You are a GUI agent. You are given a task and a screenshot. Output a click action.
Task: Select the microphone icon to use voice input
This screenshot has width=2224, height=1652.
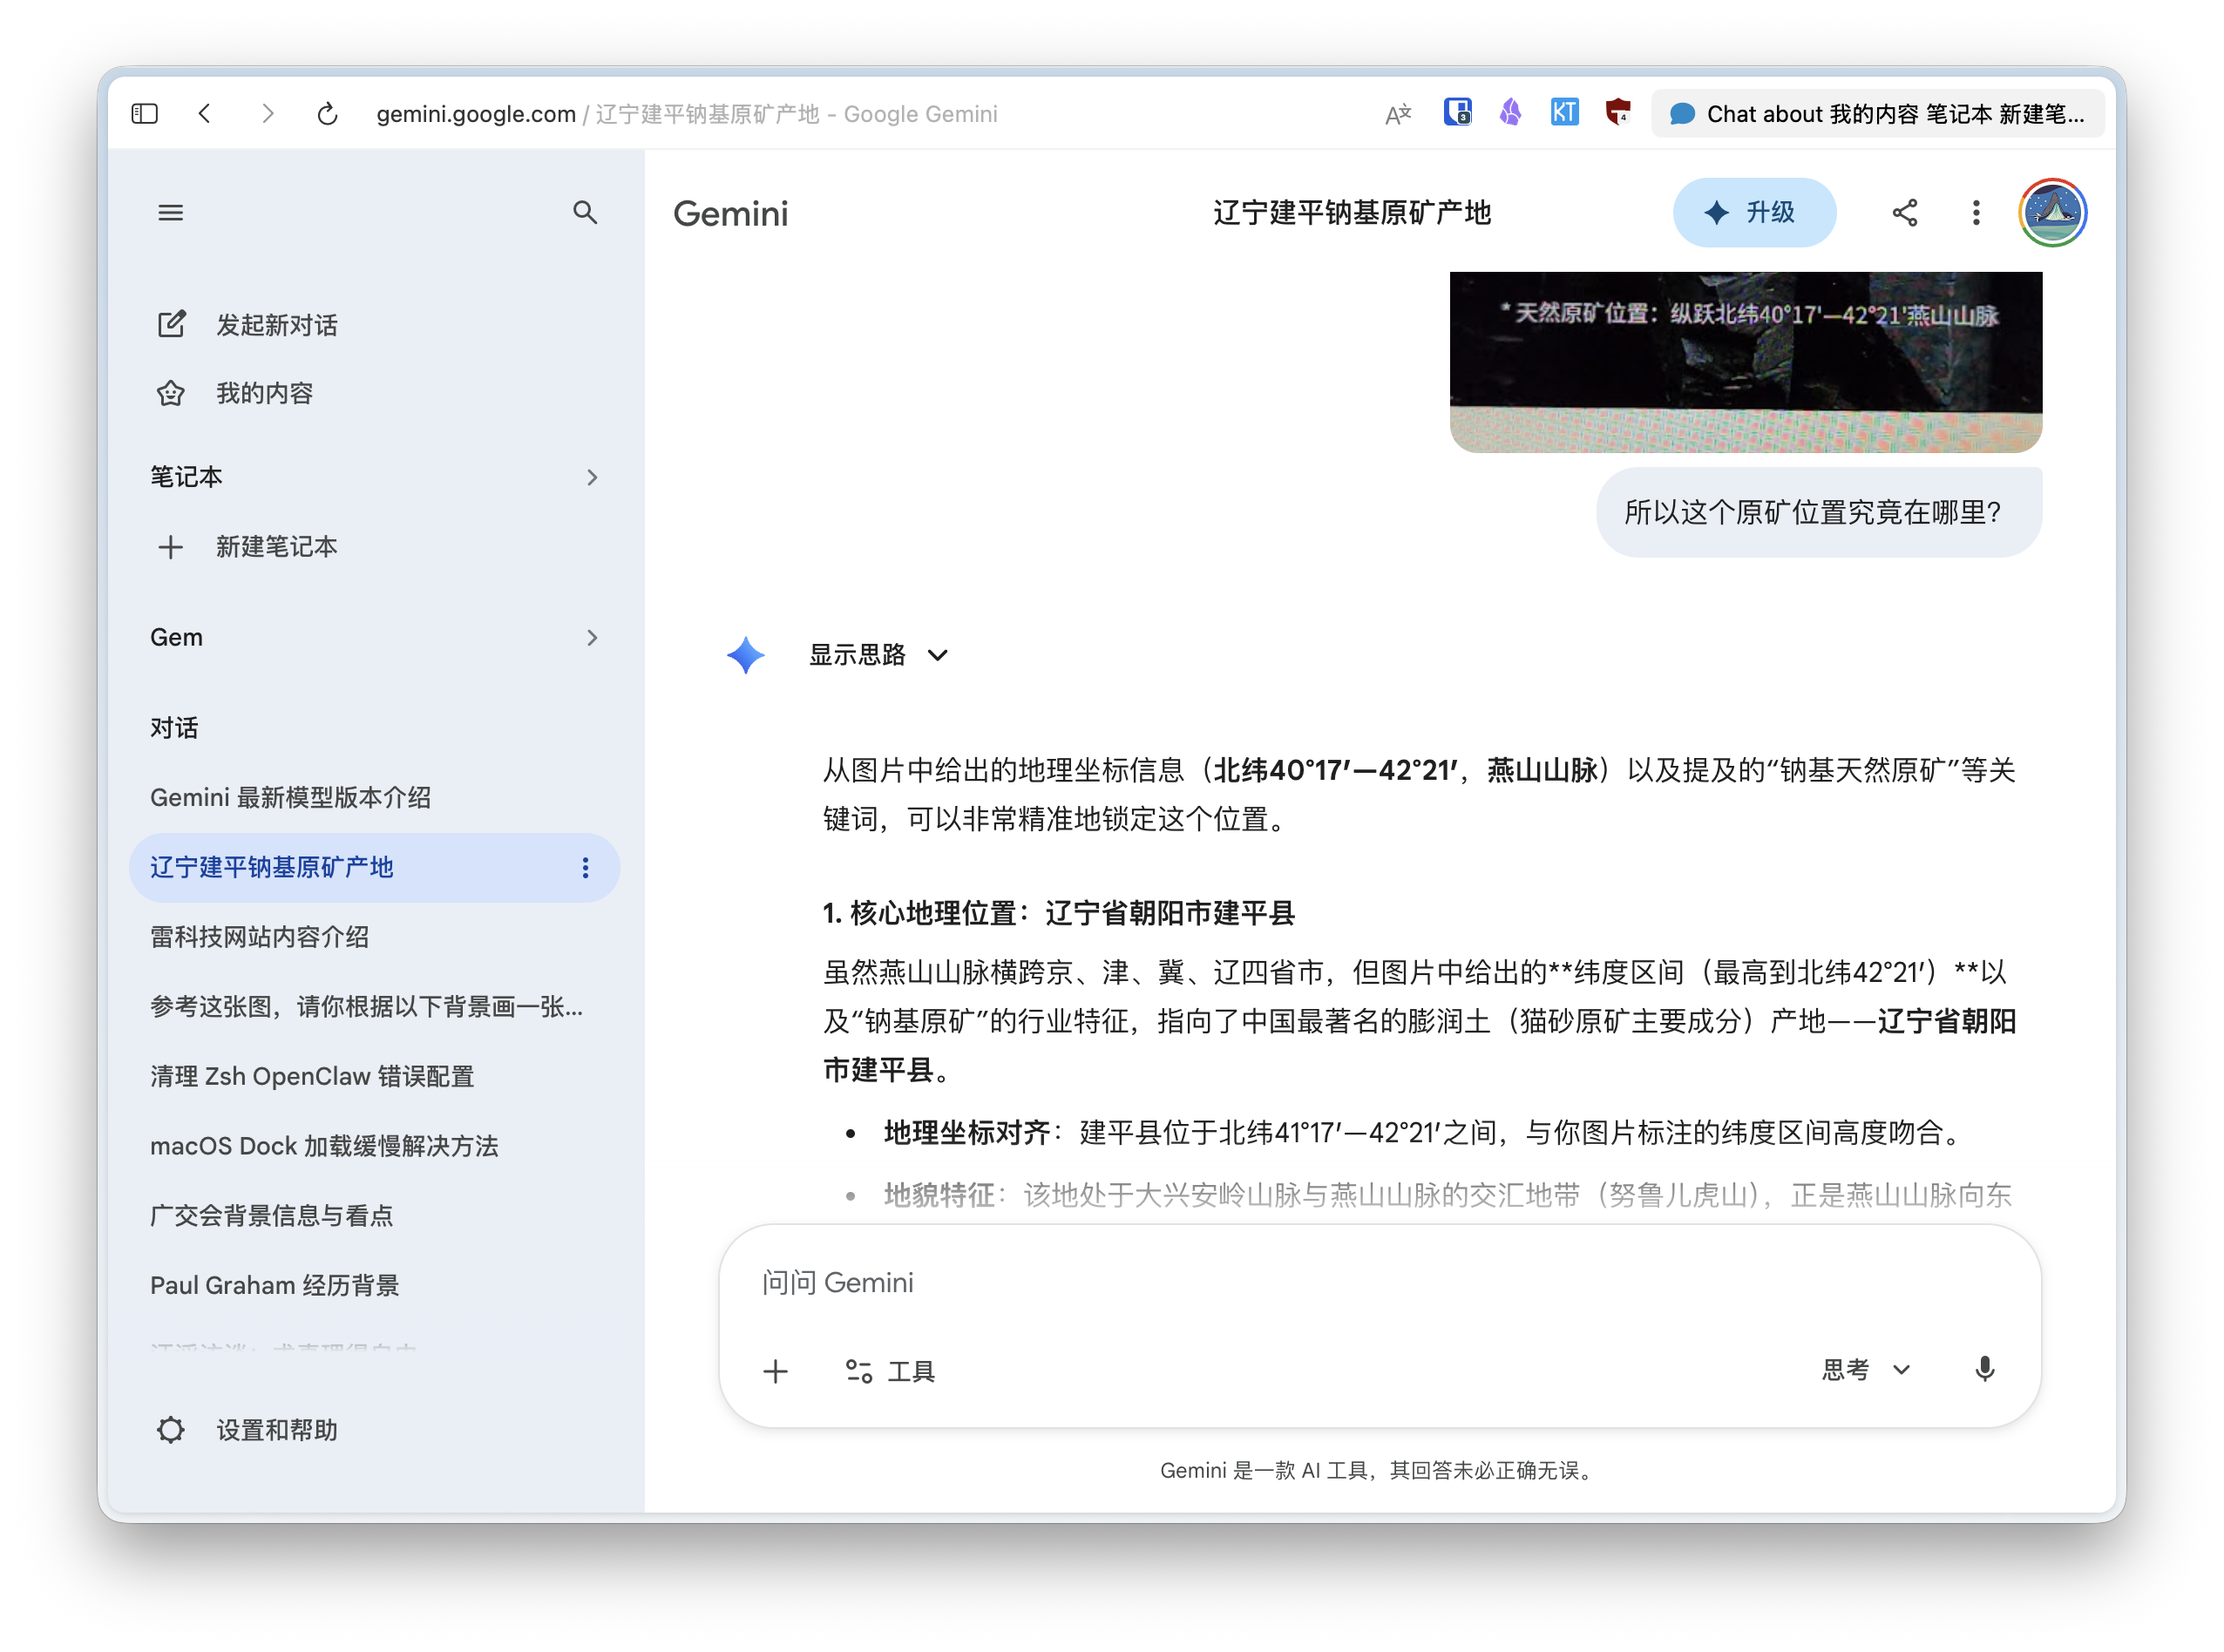pos(1985,1371)
